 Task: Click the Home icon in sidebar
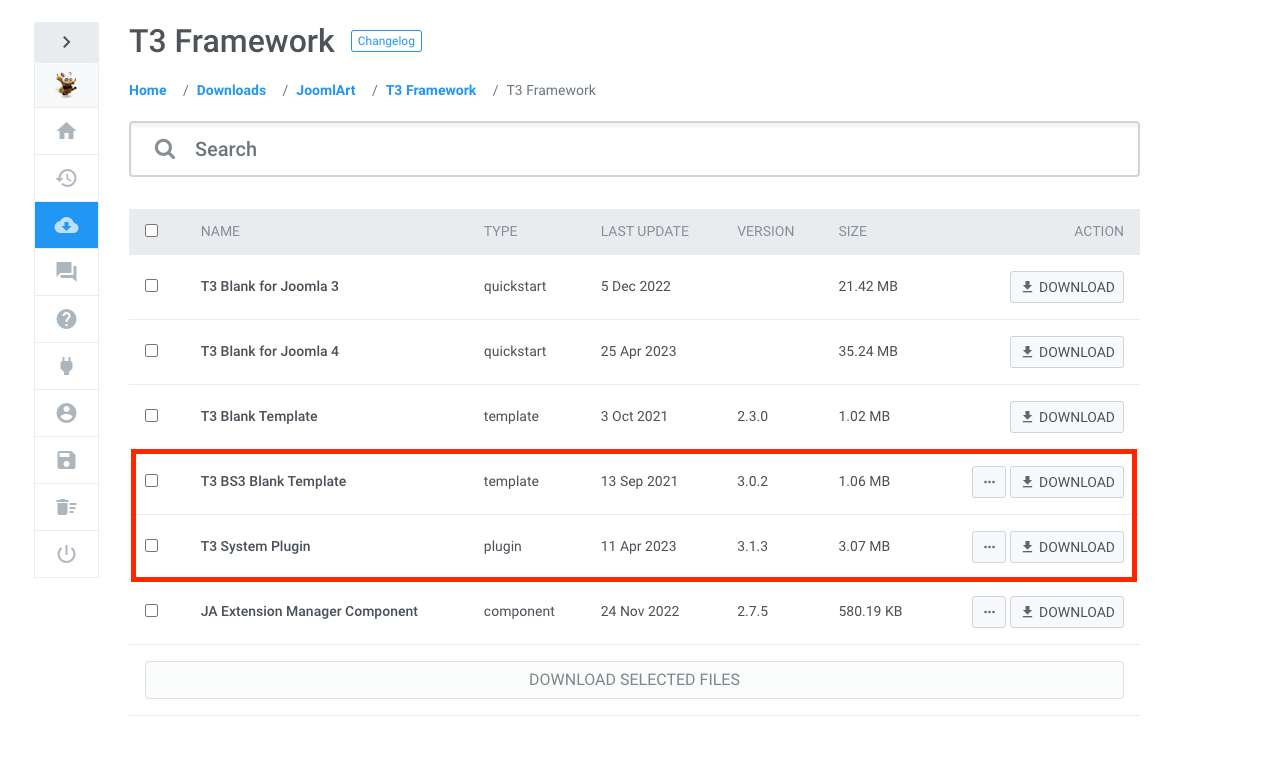coord(66,131)
